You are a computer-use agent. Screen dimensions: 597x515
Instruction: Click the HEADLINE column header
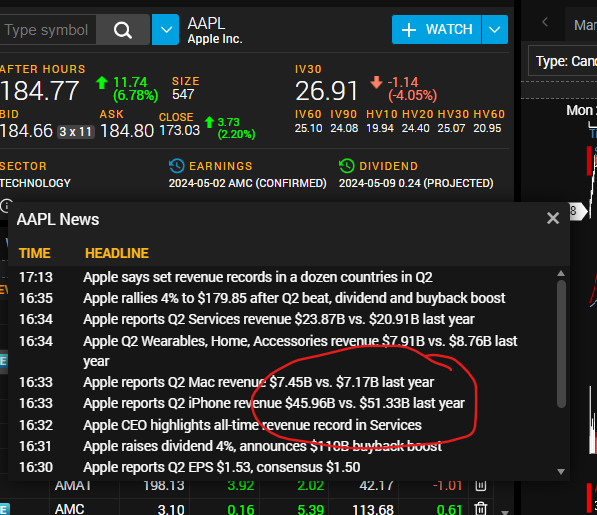[117, 253]
